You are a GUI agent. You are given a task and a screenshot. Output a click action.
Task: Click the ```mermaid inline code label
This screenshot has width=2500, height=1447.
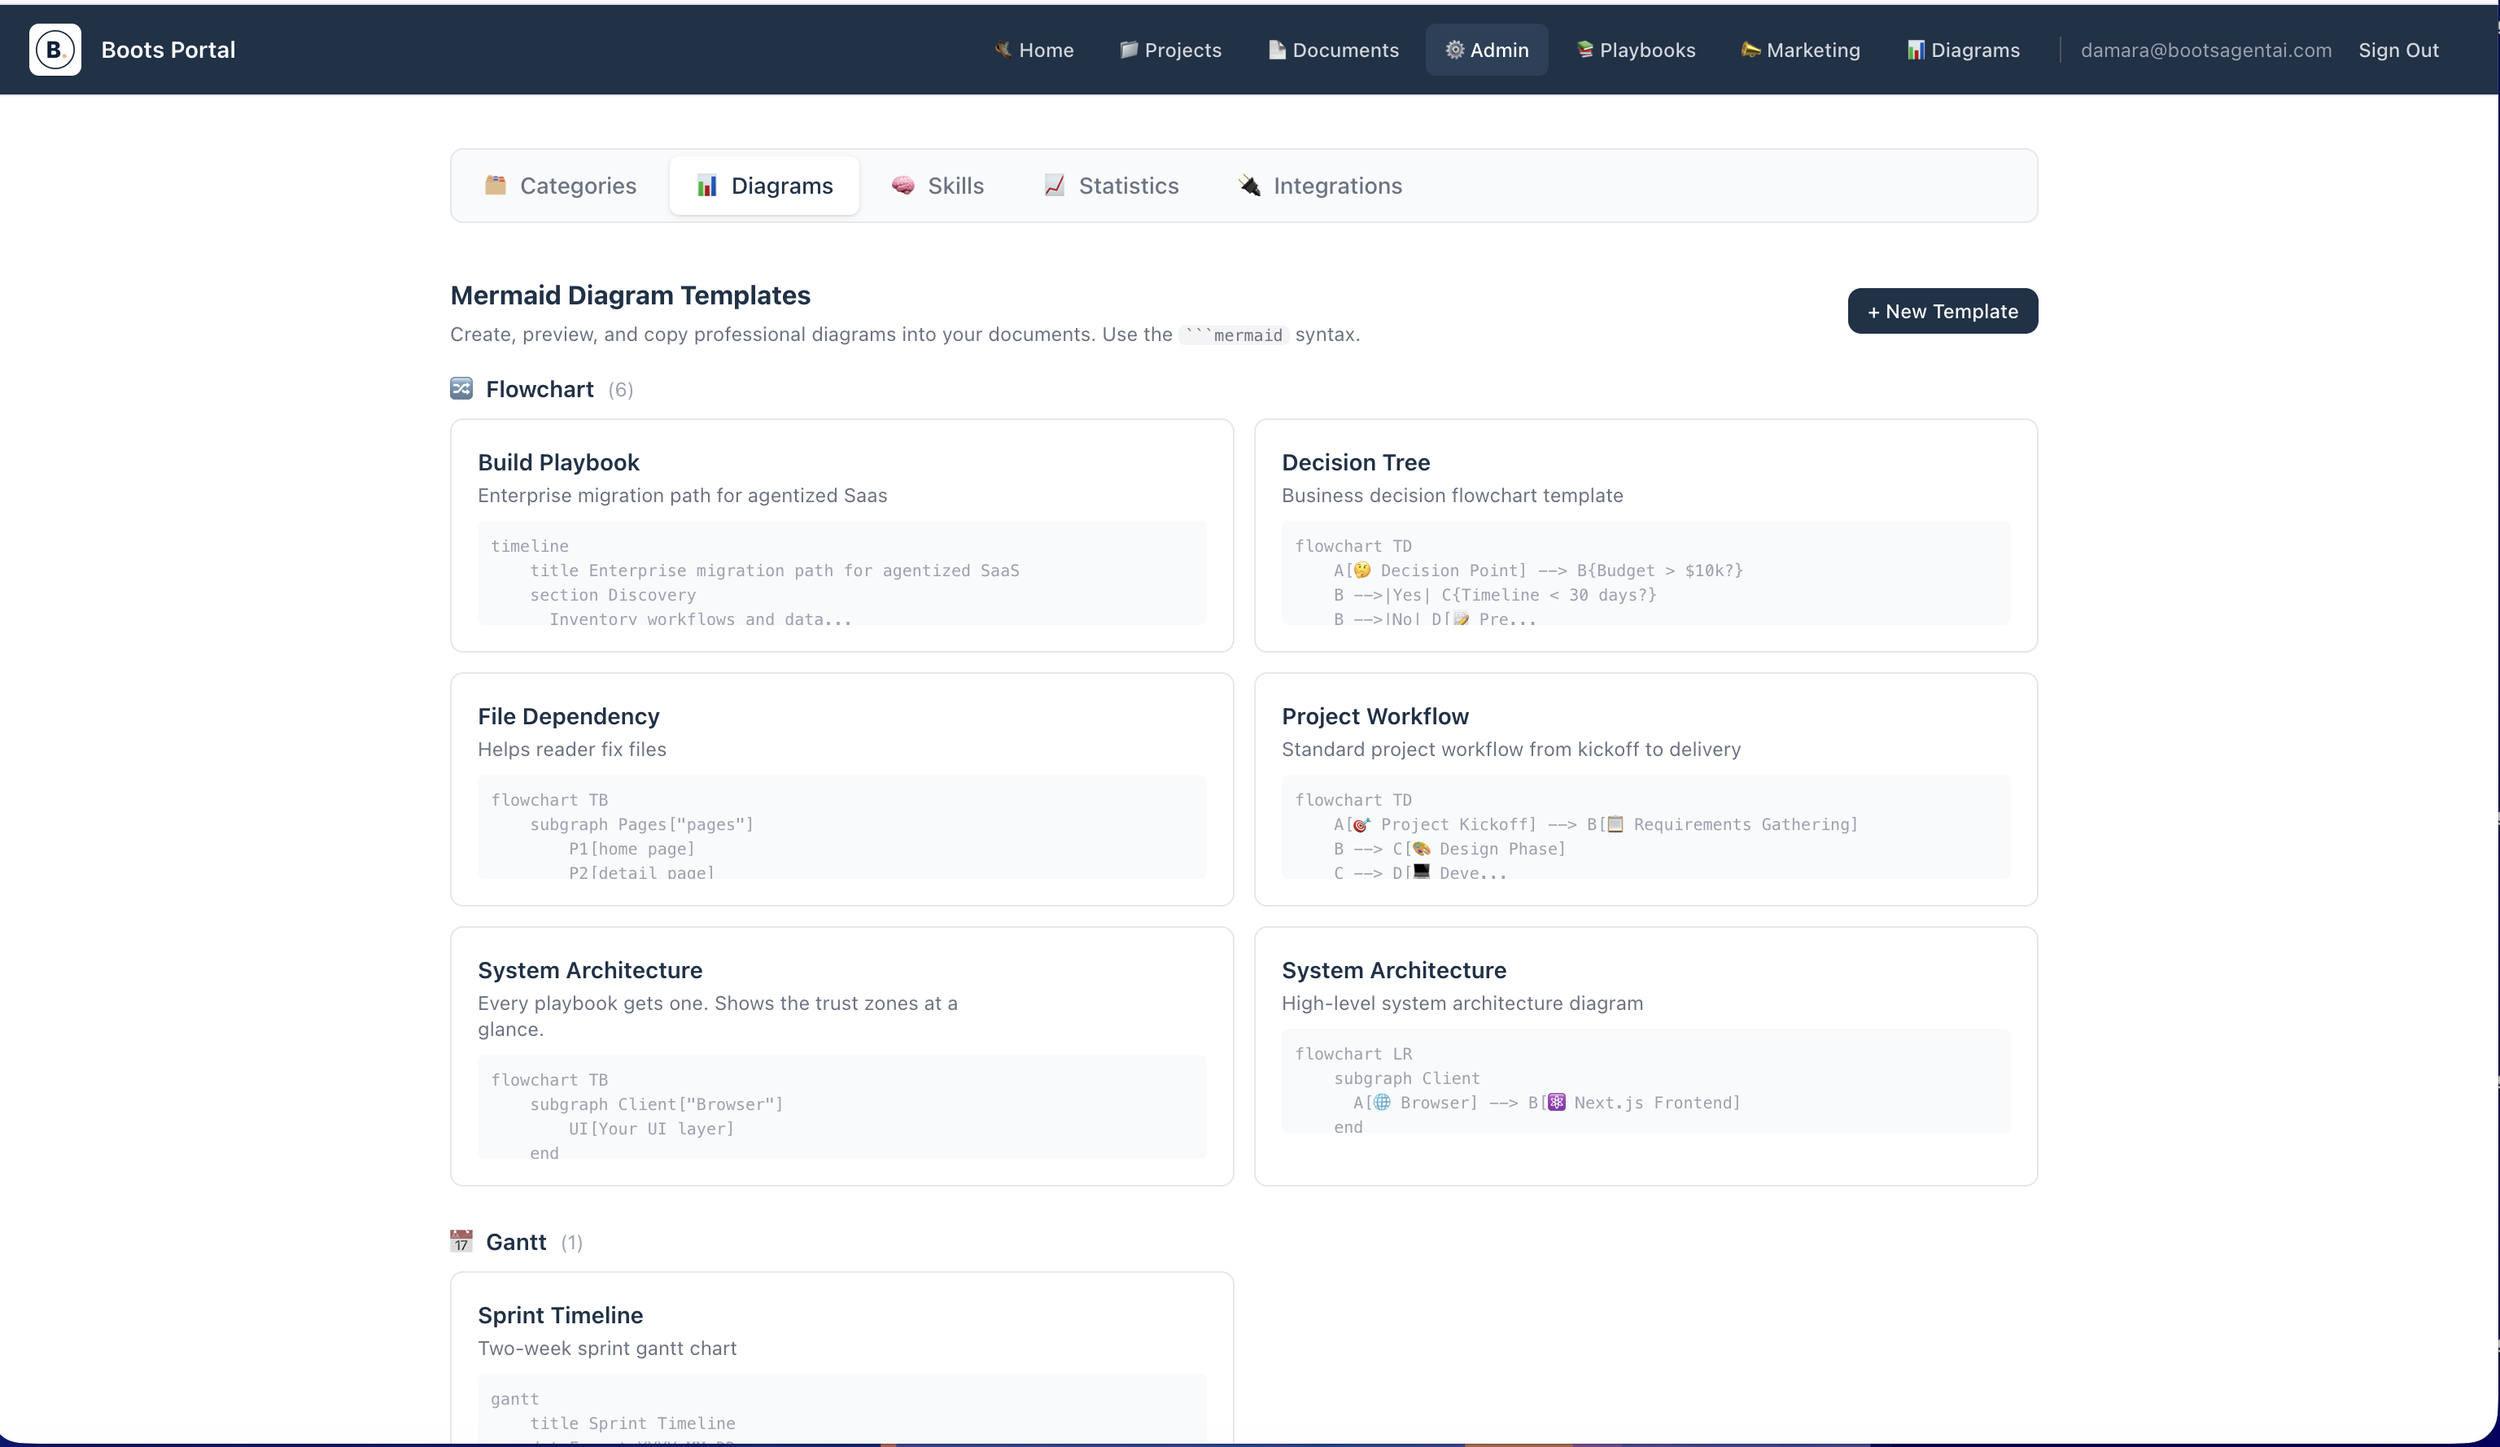(x=1234, y=335)
